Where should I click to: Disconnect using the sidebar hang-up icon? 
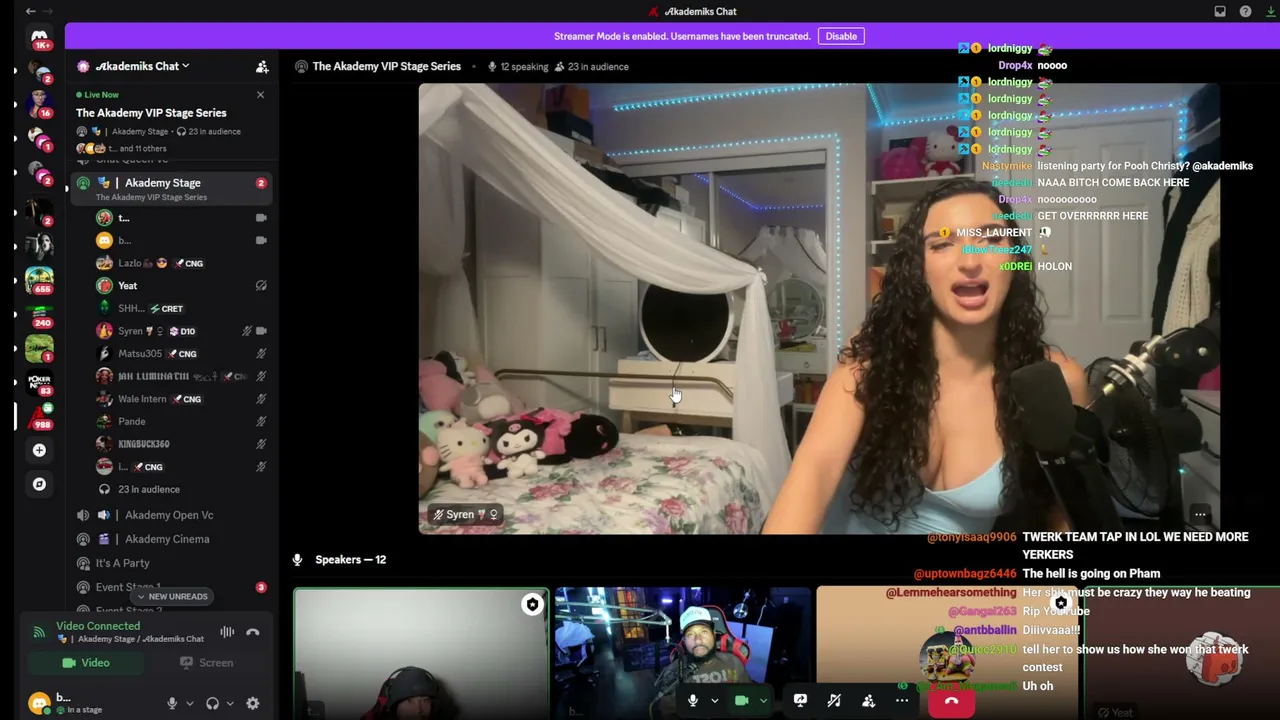(252, 632)
